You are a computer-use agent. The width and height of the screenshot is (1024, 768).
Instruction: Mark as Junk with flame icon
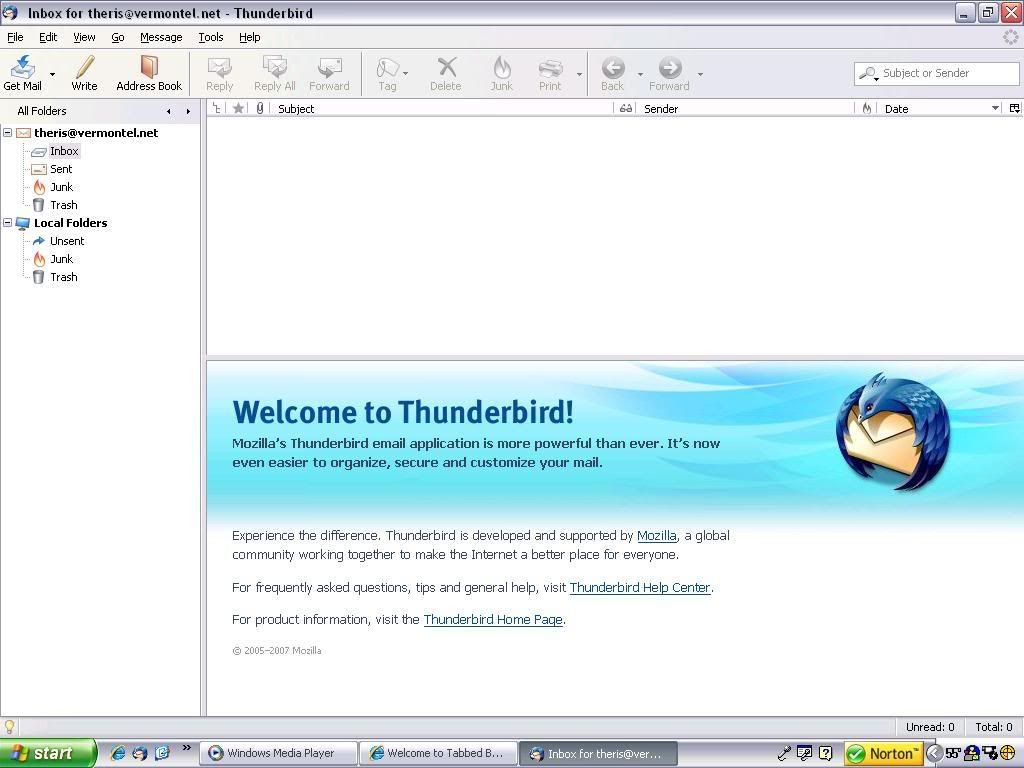(502, 74)
